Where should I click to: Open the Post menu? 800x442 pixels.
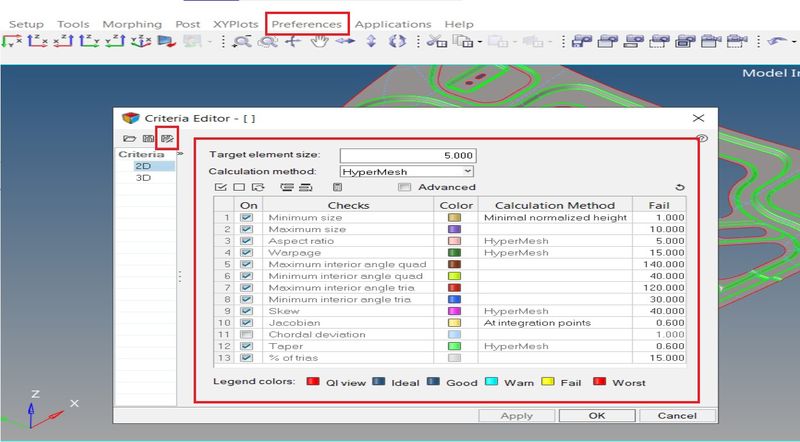188,24
